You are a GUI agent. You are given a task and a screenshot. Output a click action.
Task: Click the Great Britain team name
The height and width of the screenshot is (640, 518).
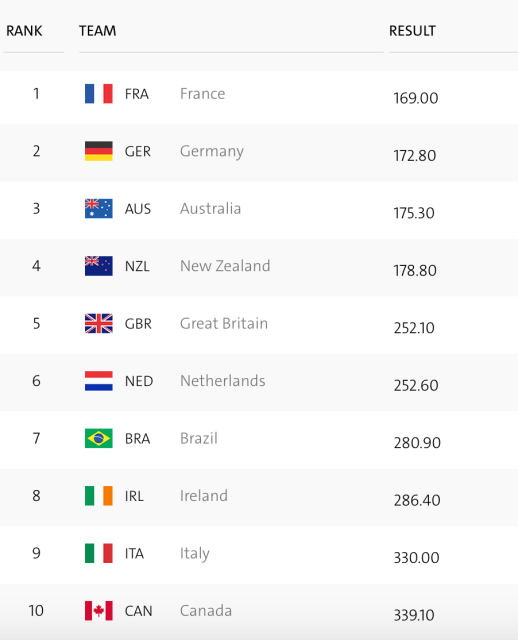click(x=224, y=324)
